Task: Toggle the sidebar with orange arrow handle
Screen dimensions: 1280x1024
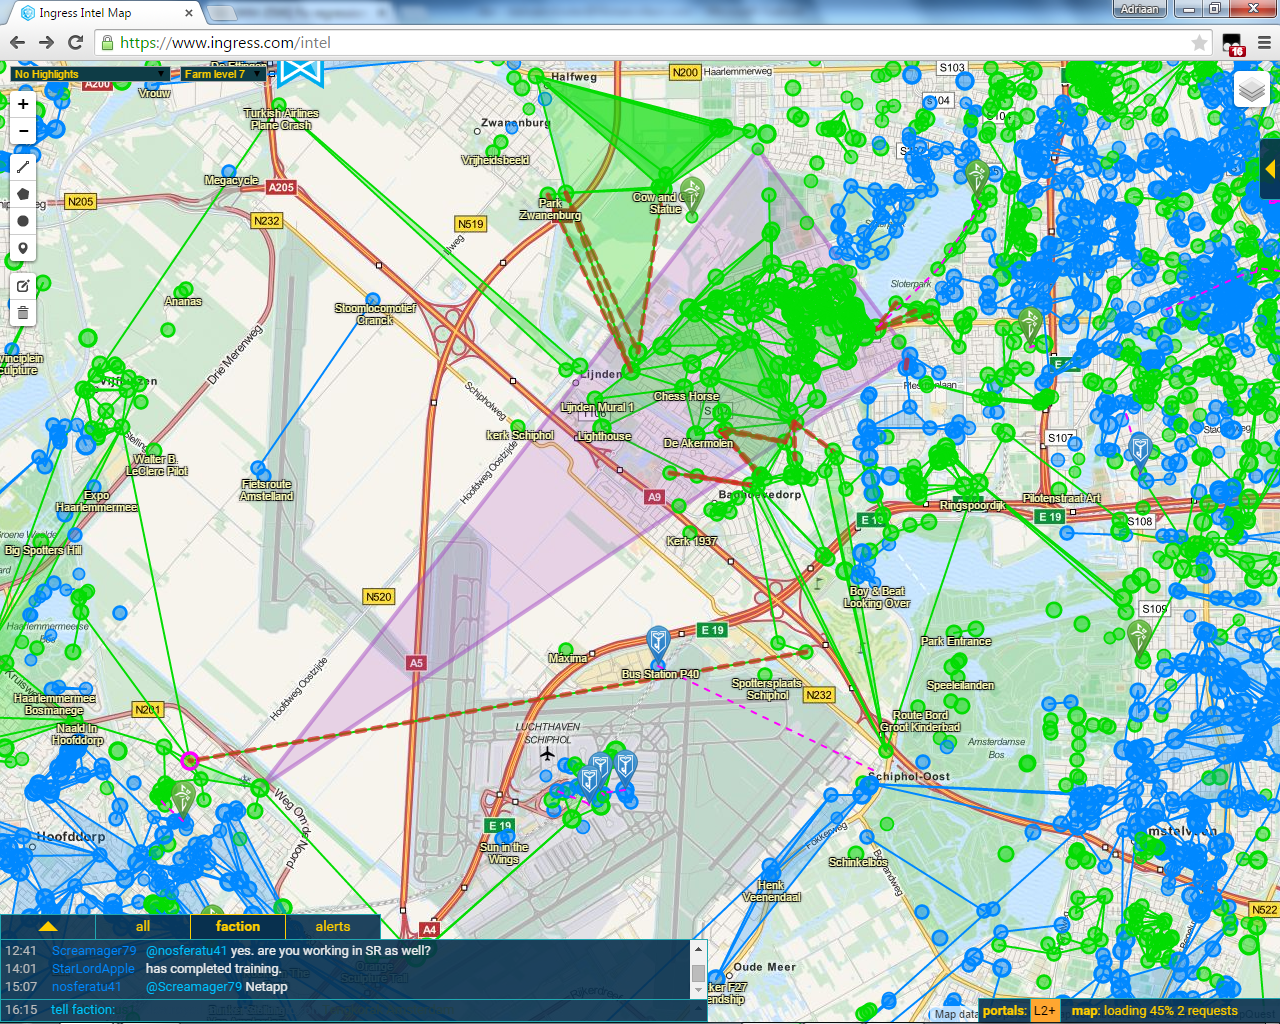Action: tap(1270, 169)
